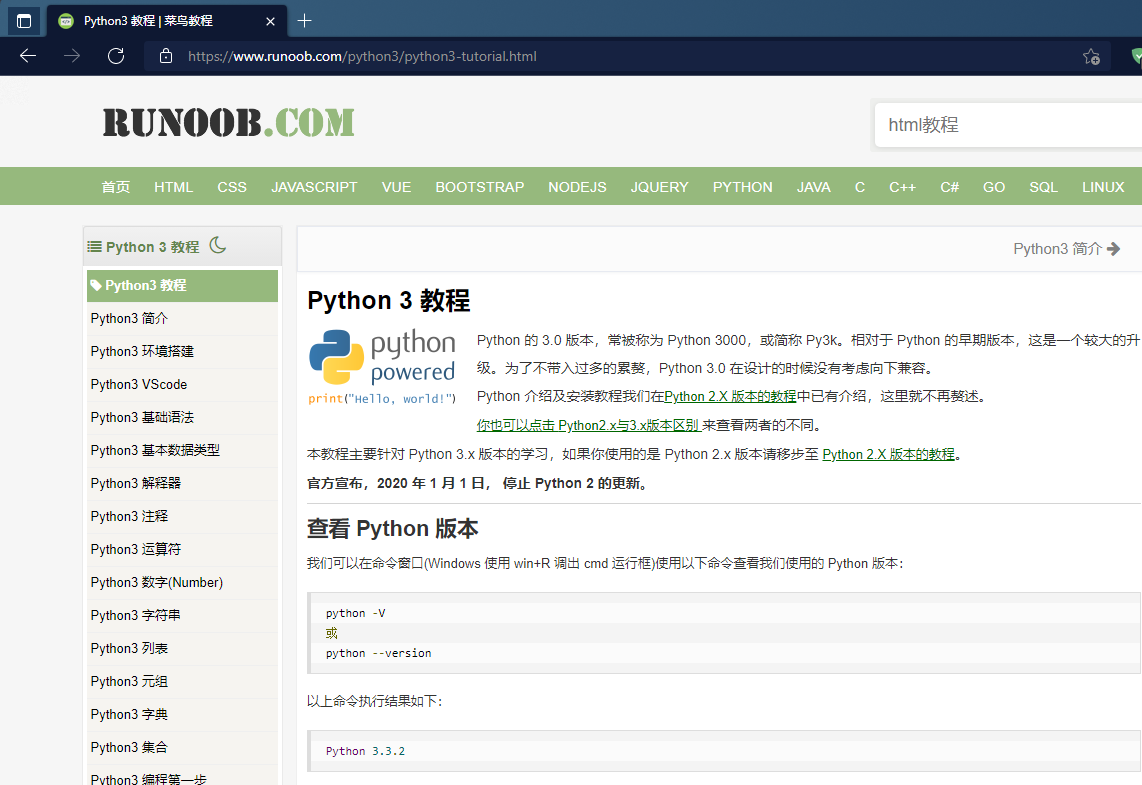Open Python3 字符串 in the sidebar
Image resolution: width=1142 pixels, height=785 pixels.
(182, 615)
